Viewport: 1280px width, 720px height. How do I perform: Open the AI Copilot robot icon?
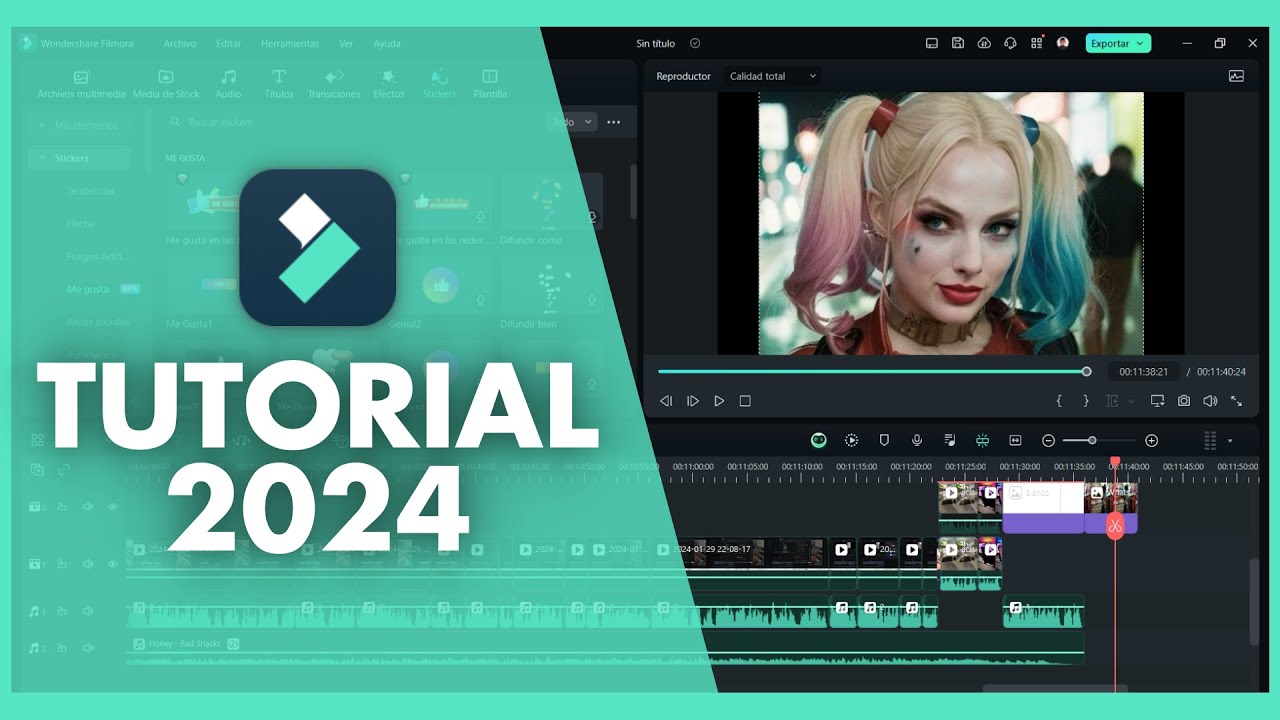pyautogui.click(x=819, y=440)
